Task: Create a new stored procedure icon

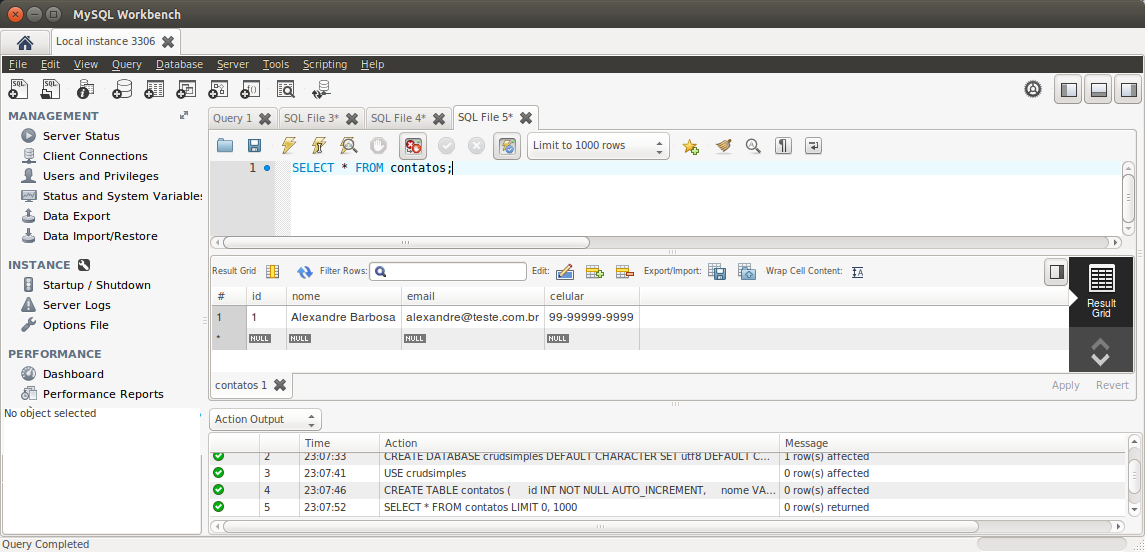Action: coord(218,89)
